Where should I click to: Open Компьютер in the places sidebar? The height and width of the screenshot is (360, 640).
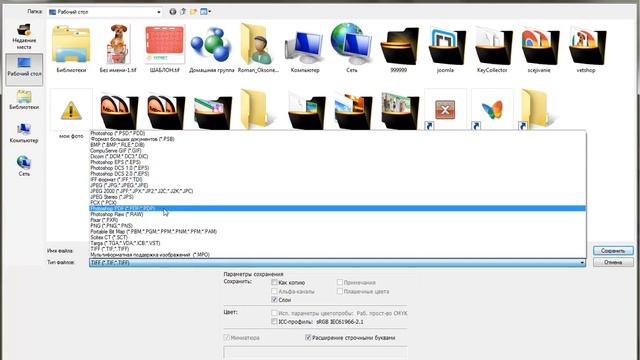pos(24,133)
